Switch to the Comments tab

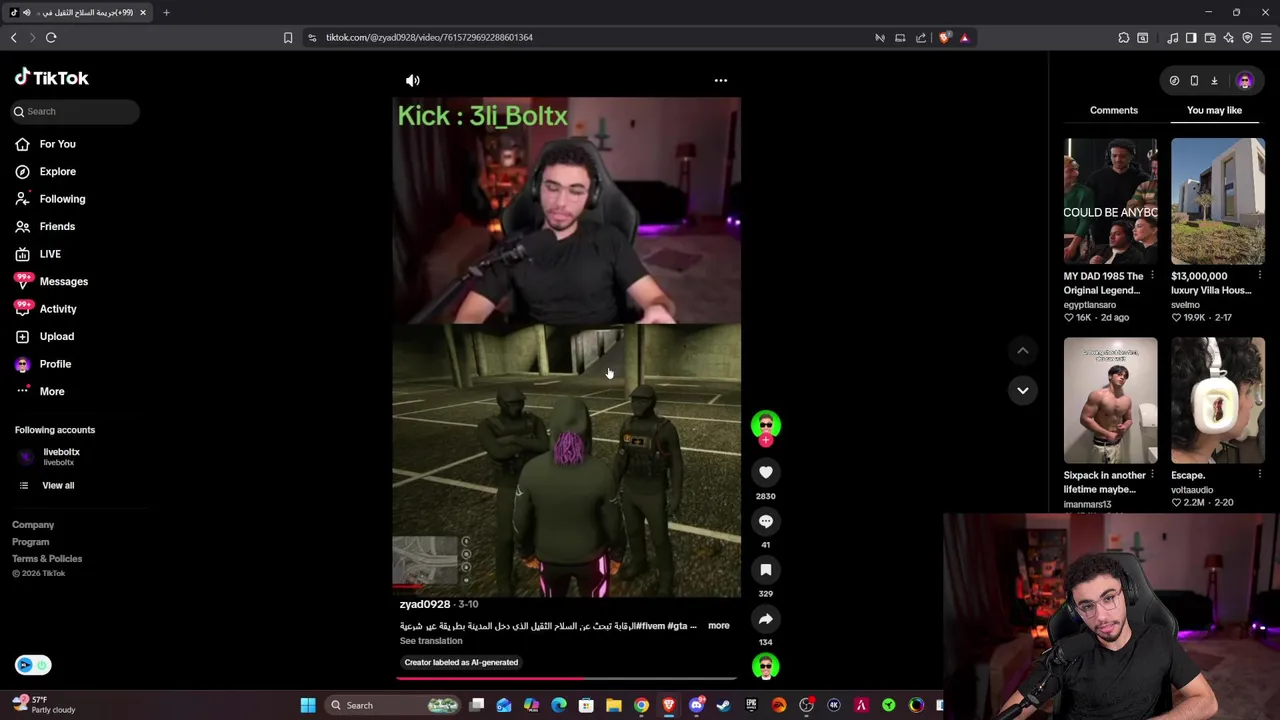1113,110
